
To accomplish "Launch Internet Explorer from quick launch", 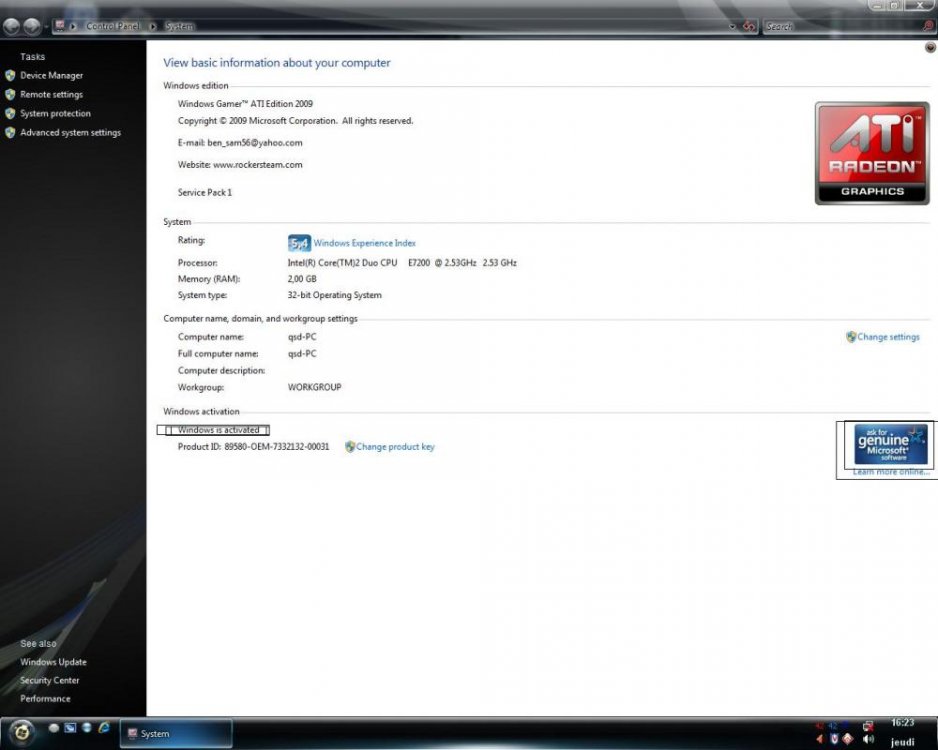I will tap(103, 728).
